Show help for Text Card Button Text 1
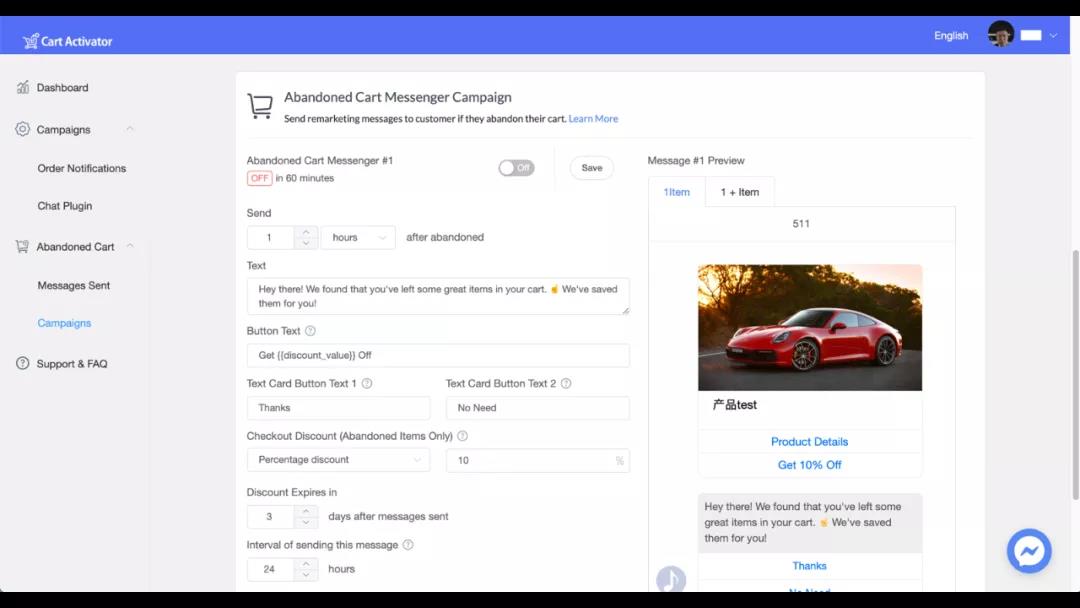The width and height of the screenshot is (1080, 608). 366,384
